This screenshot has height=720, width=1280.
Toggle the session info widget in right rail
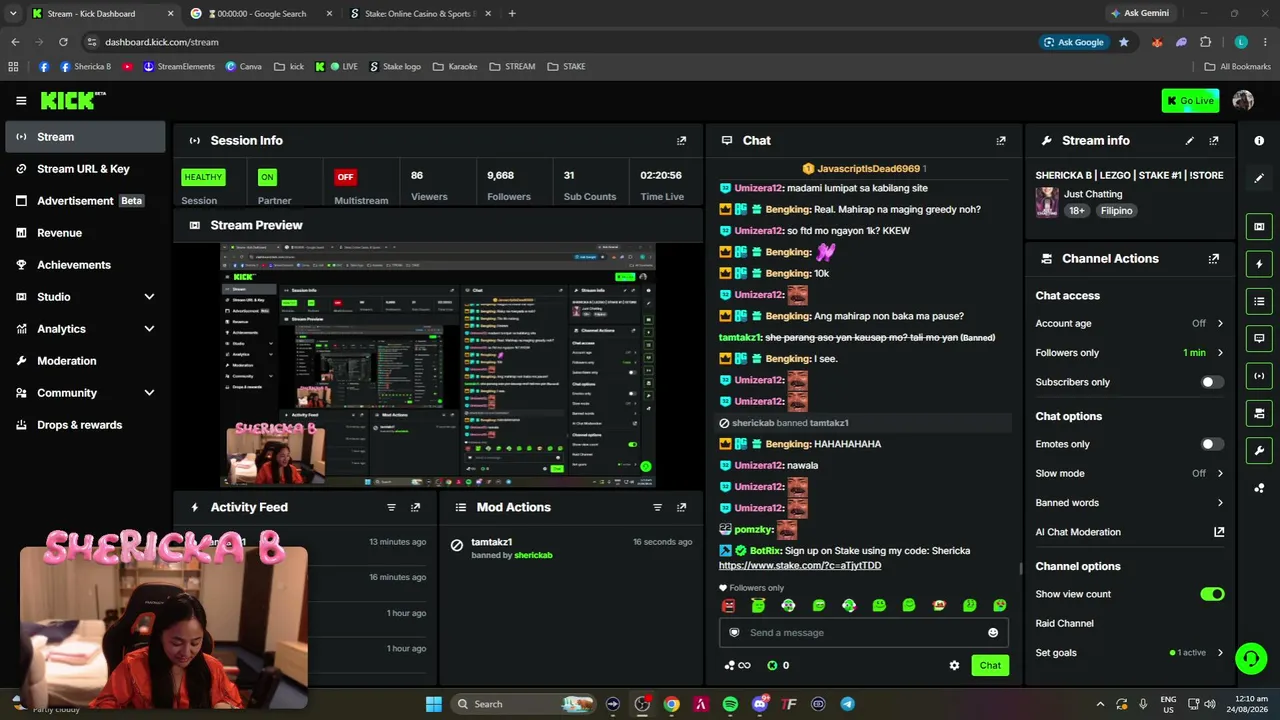click(x=1259, y=376)
